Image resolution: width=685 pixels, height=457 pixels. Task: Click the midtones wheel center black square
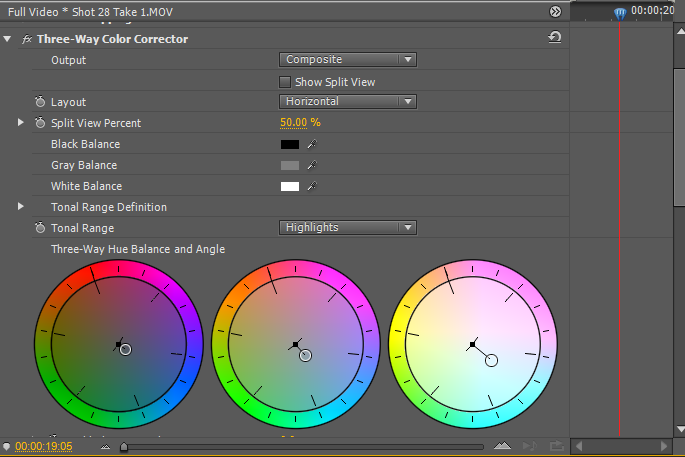[x=296, y=345]
